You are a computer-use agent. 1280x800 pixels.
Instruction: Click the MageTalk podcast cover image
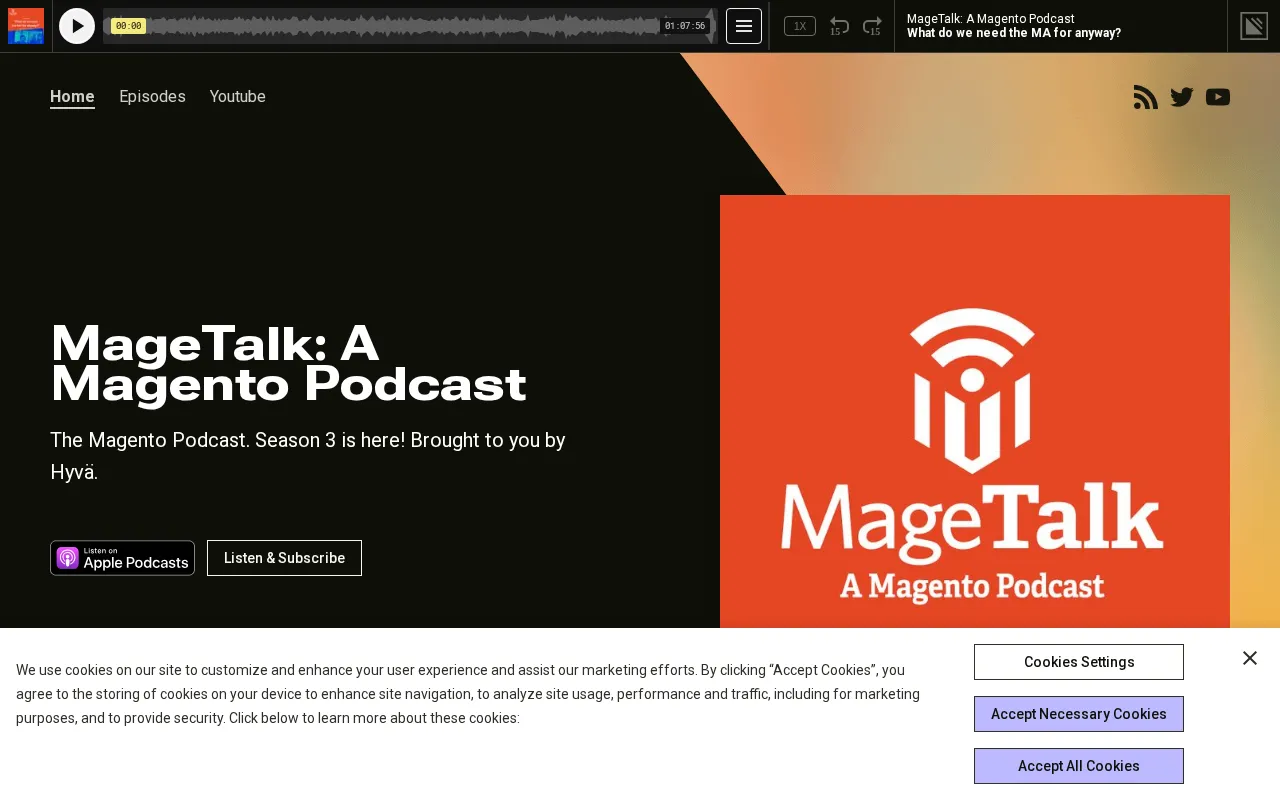click(975, 412)
